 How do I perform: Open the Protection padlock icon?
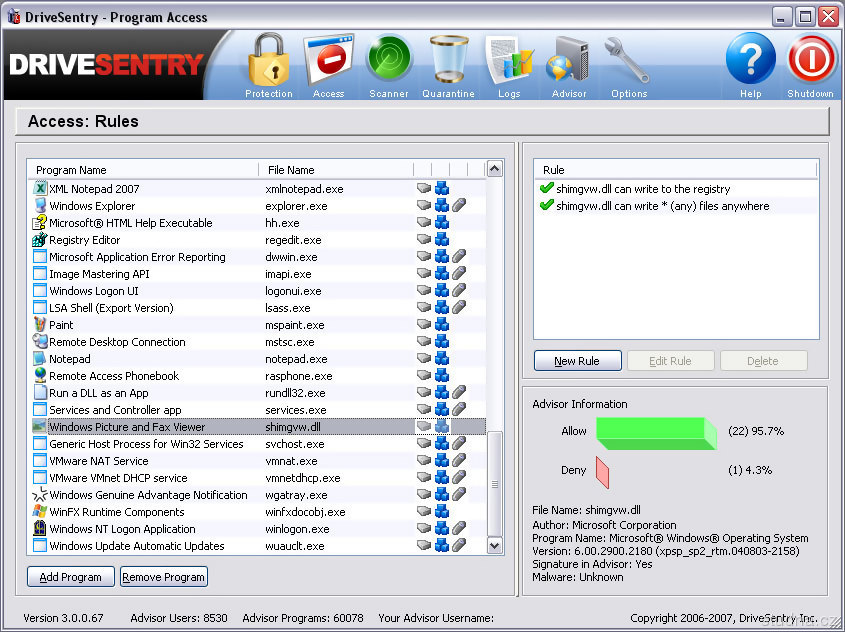point(268,62)
